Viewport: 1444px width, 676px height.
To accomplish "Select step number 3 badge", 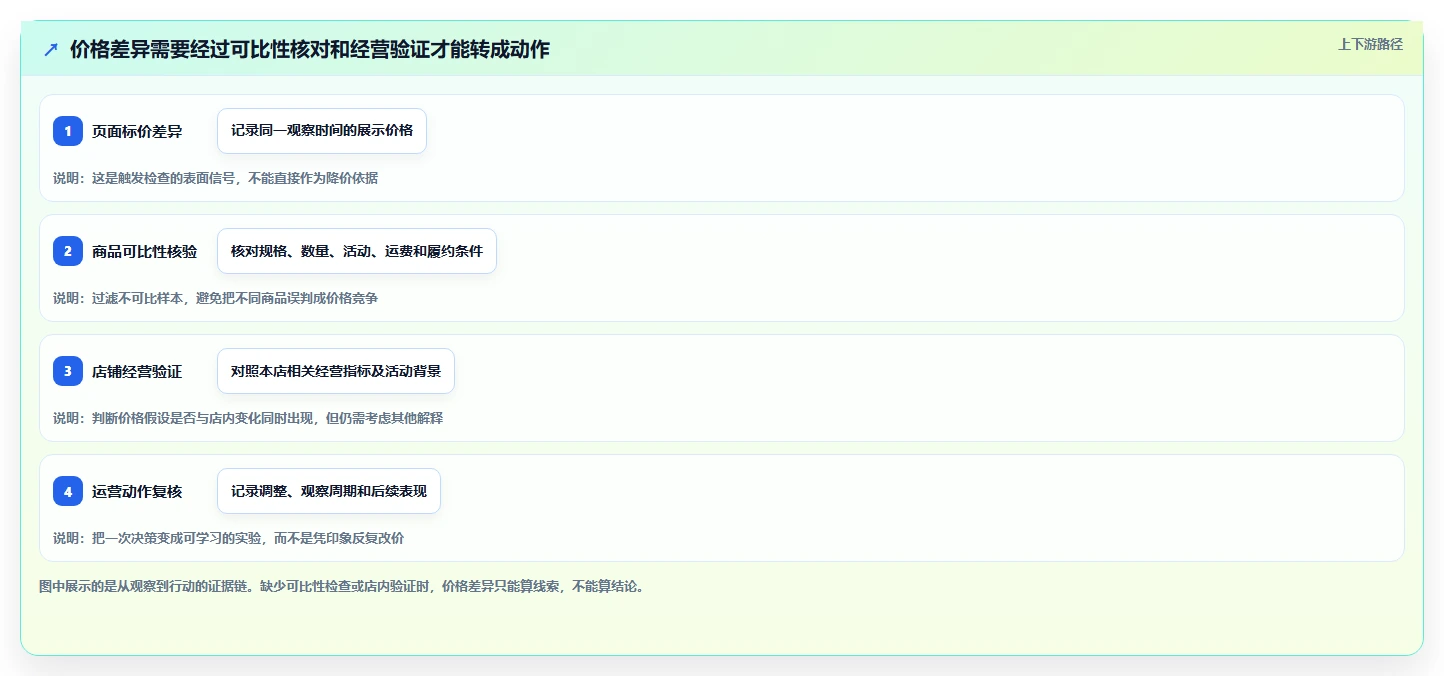I will click(68, 371).
